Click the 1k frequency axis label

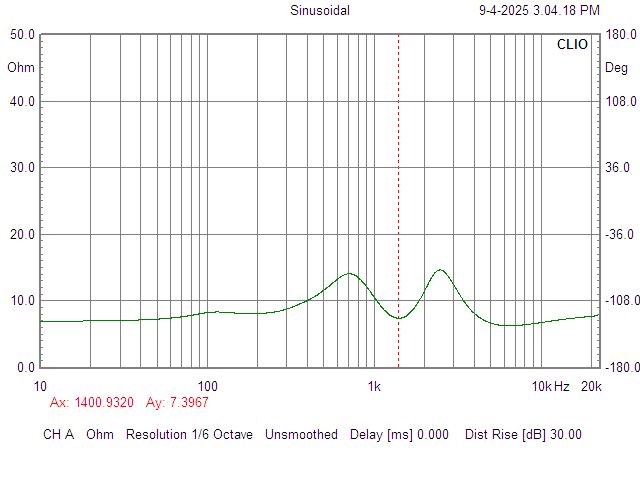[x=374, y=386]
